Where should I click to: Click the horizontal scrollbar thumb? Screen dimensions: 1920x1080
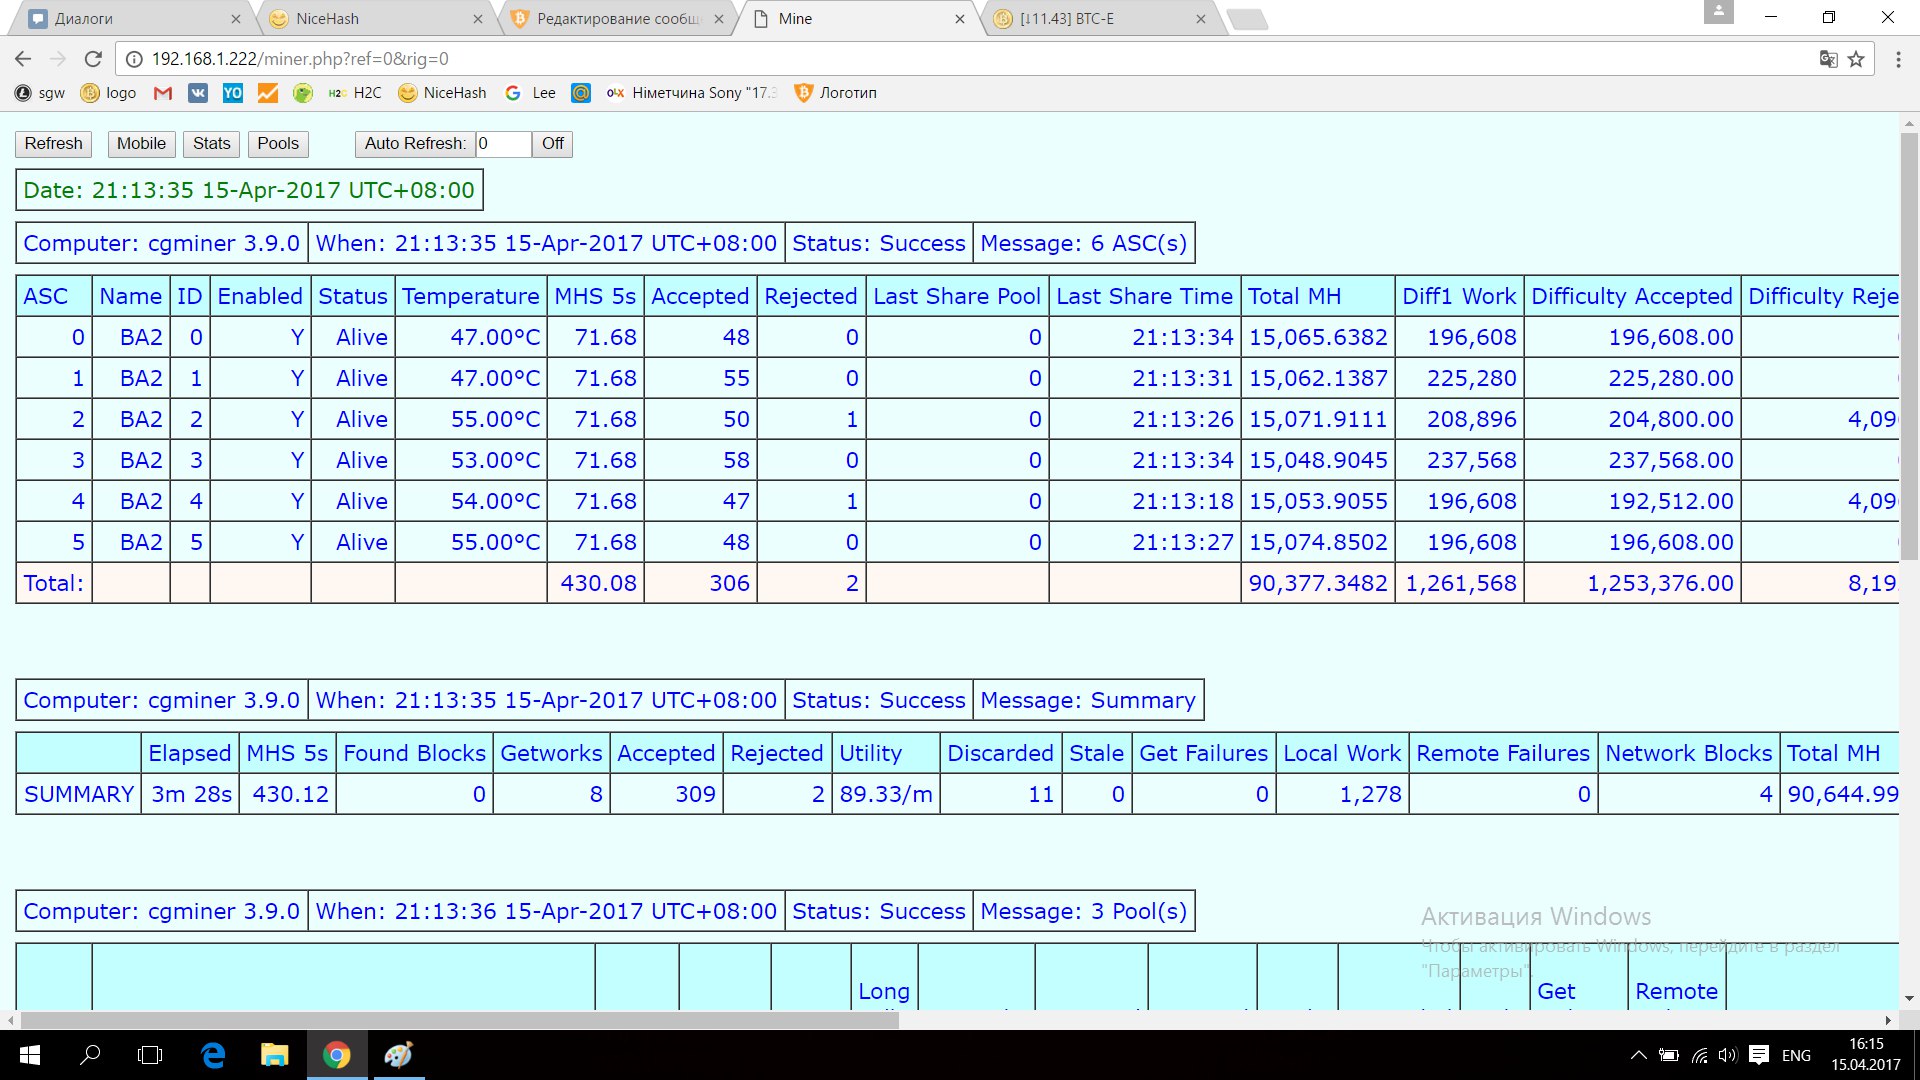pos(460,1020)
